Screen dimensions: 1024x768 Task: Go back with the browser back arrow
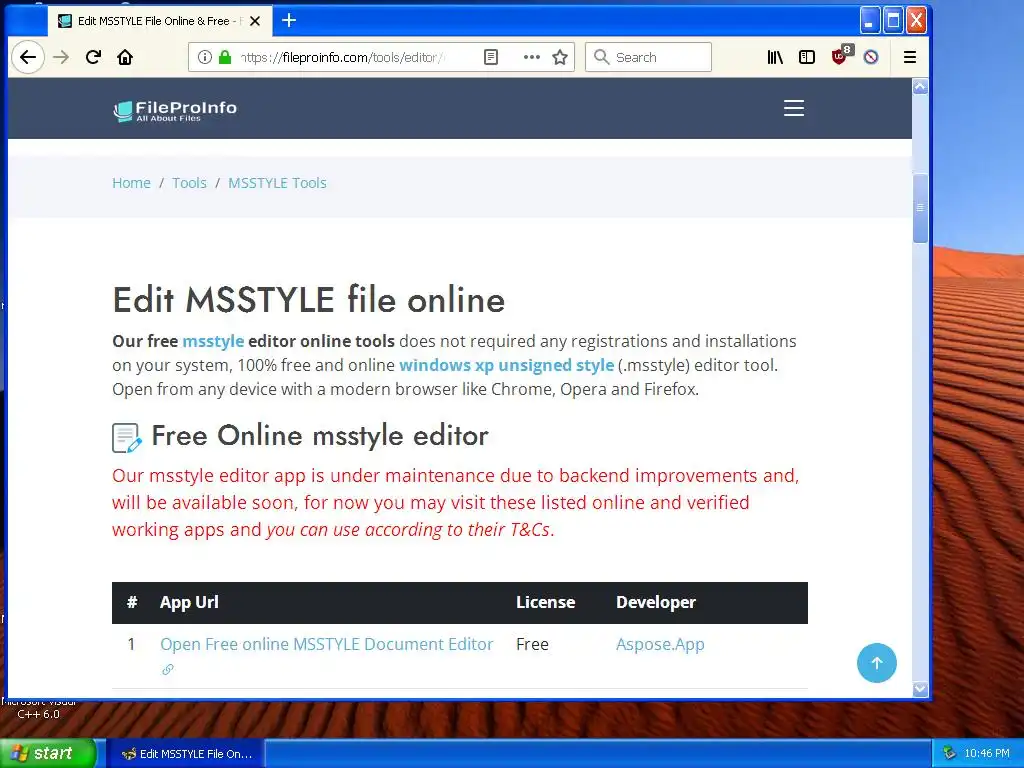click(x=27, y=57)
